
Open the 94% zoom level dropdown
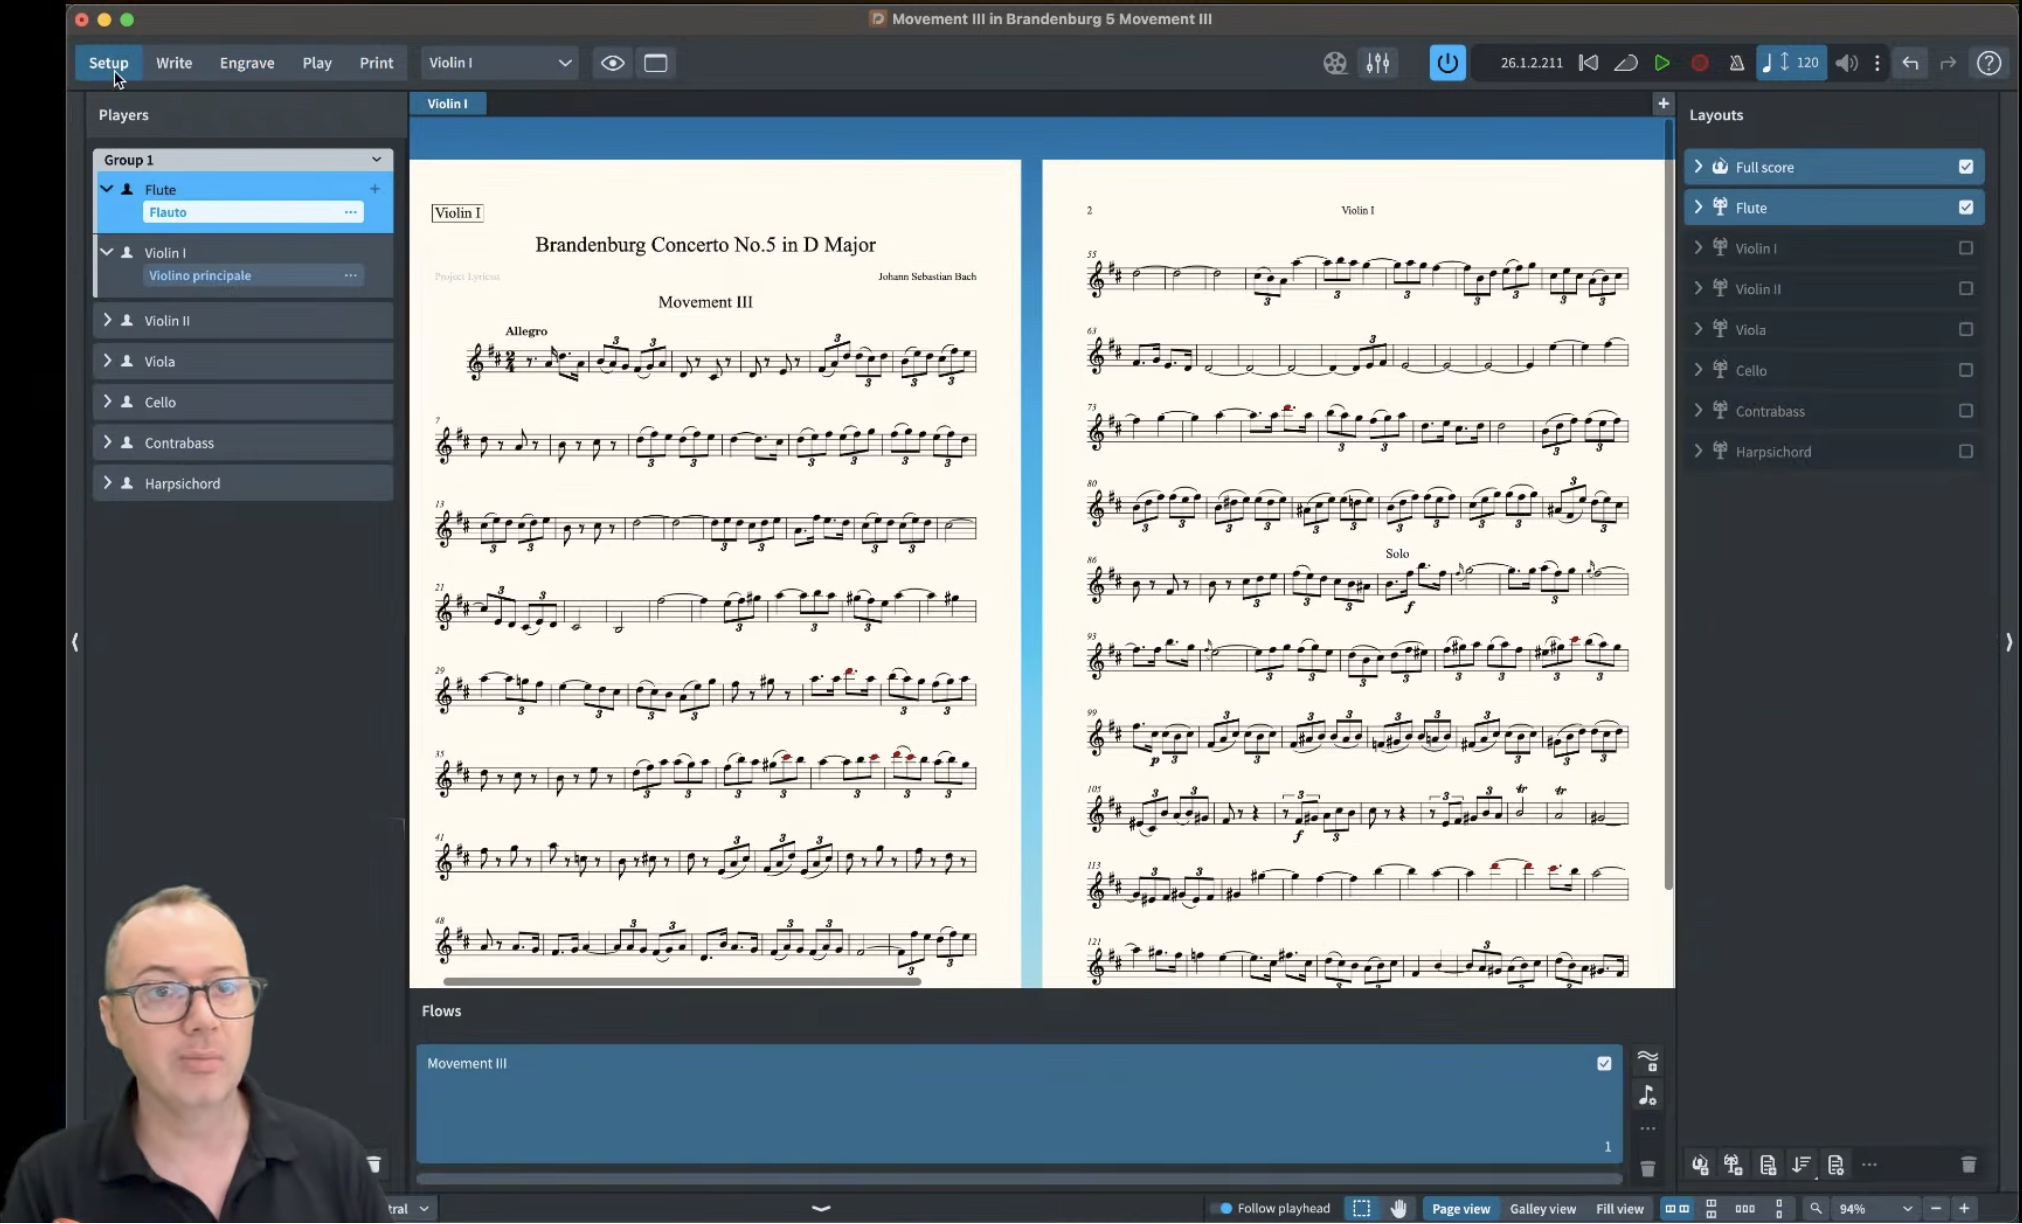point(1906,1208)
